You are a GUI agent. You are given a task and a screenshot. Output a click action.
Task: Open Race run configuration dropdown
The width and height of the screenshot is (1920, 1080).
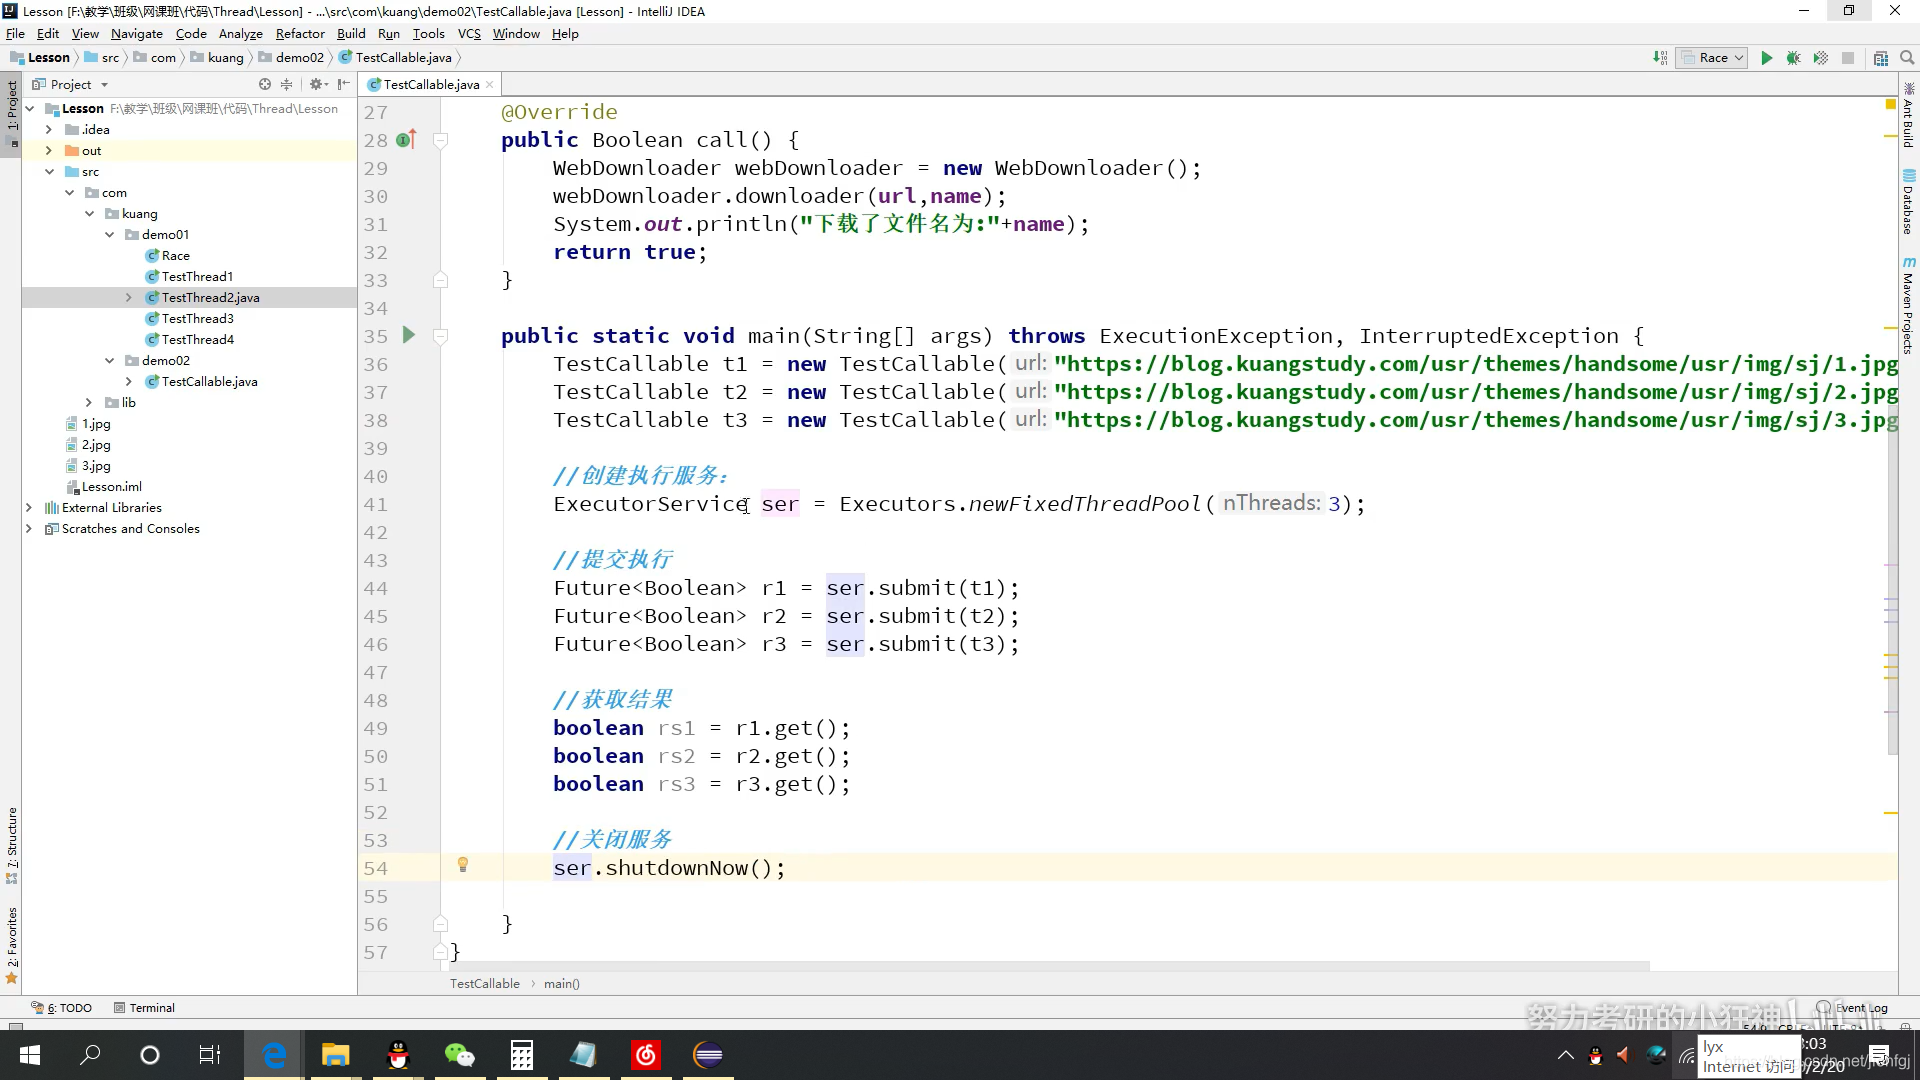1713,58
